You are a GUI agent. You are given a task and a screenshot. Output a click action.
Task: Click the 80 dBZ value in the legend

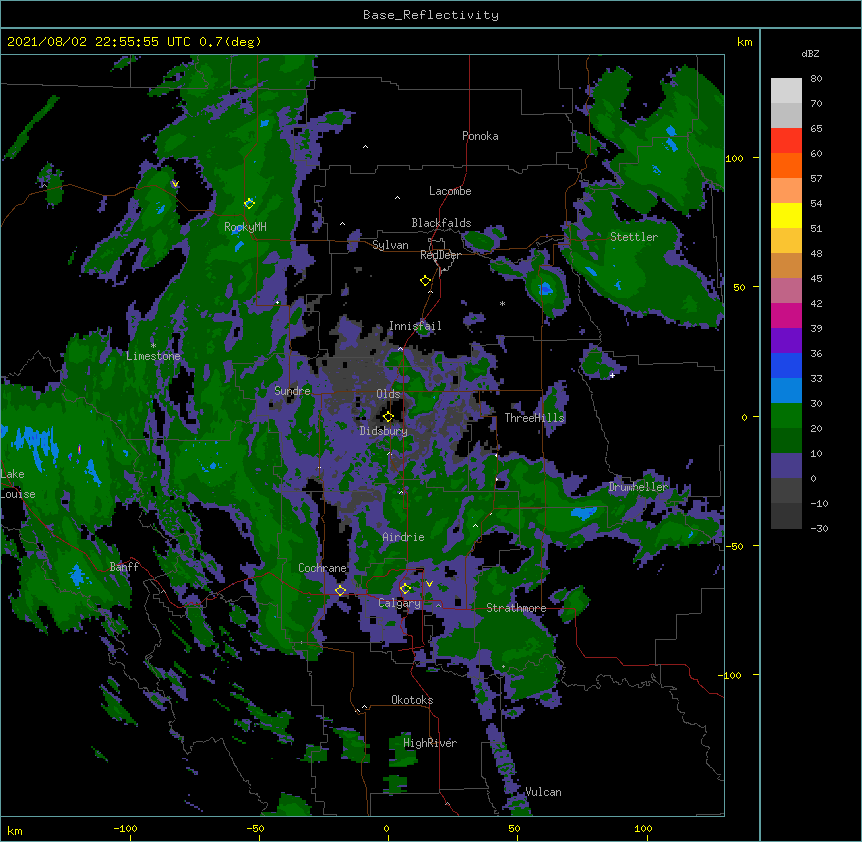click(816, 79)
